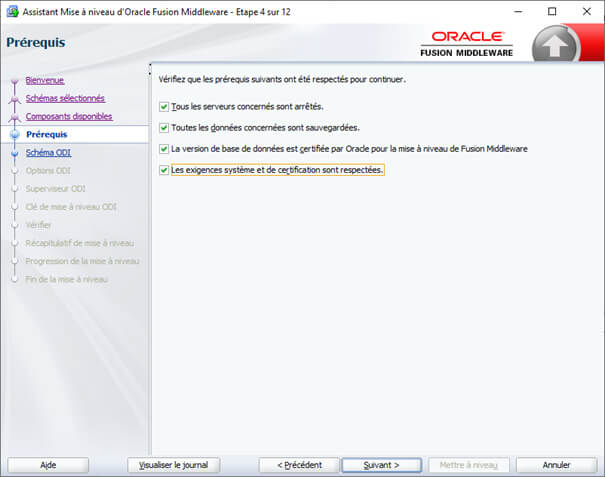Click the 'Superviseur ODI' disabled step

point(56,189)
